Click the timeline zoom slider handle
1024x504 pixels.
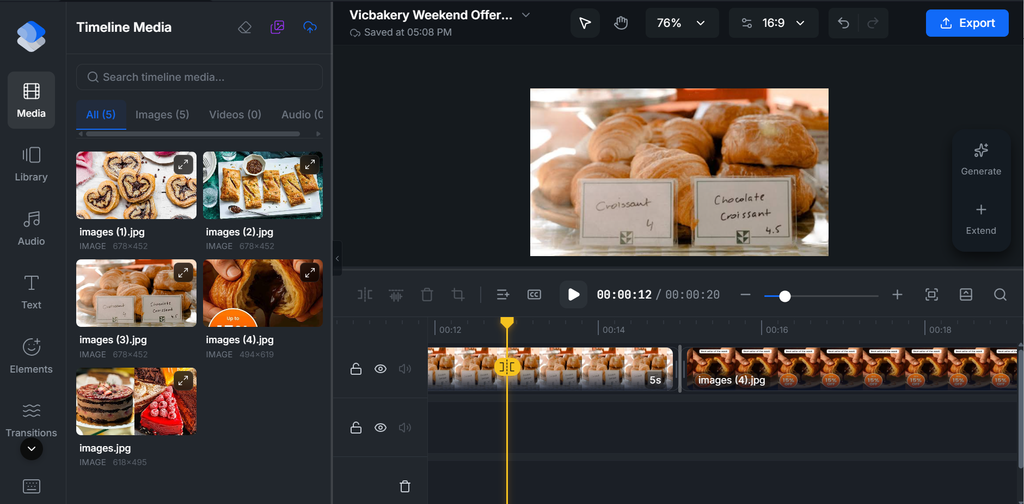coord(785,296)
